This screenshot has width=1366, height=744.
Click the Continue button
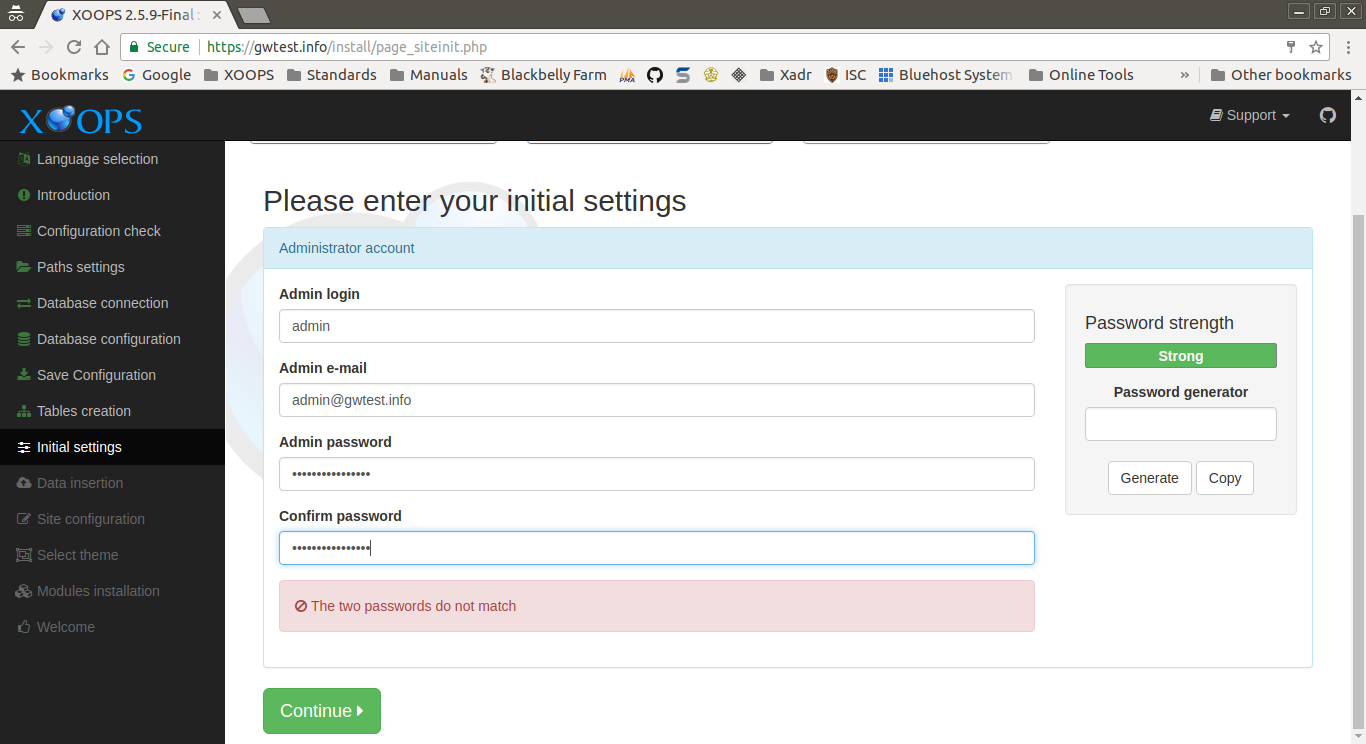click(x=321, y=710)
